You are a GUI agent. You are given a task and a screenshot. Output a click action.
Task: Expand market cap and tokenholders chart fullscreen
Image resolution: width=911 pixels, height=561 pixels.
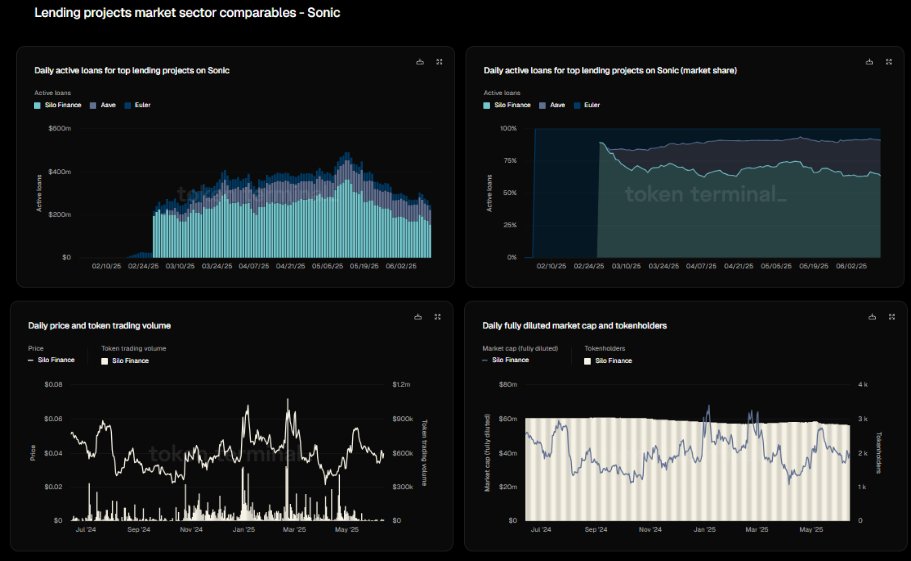coord(891,317)
